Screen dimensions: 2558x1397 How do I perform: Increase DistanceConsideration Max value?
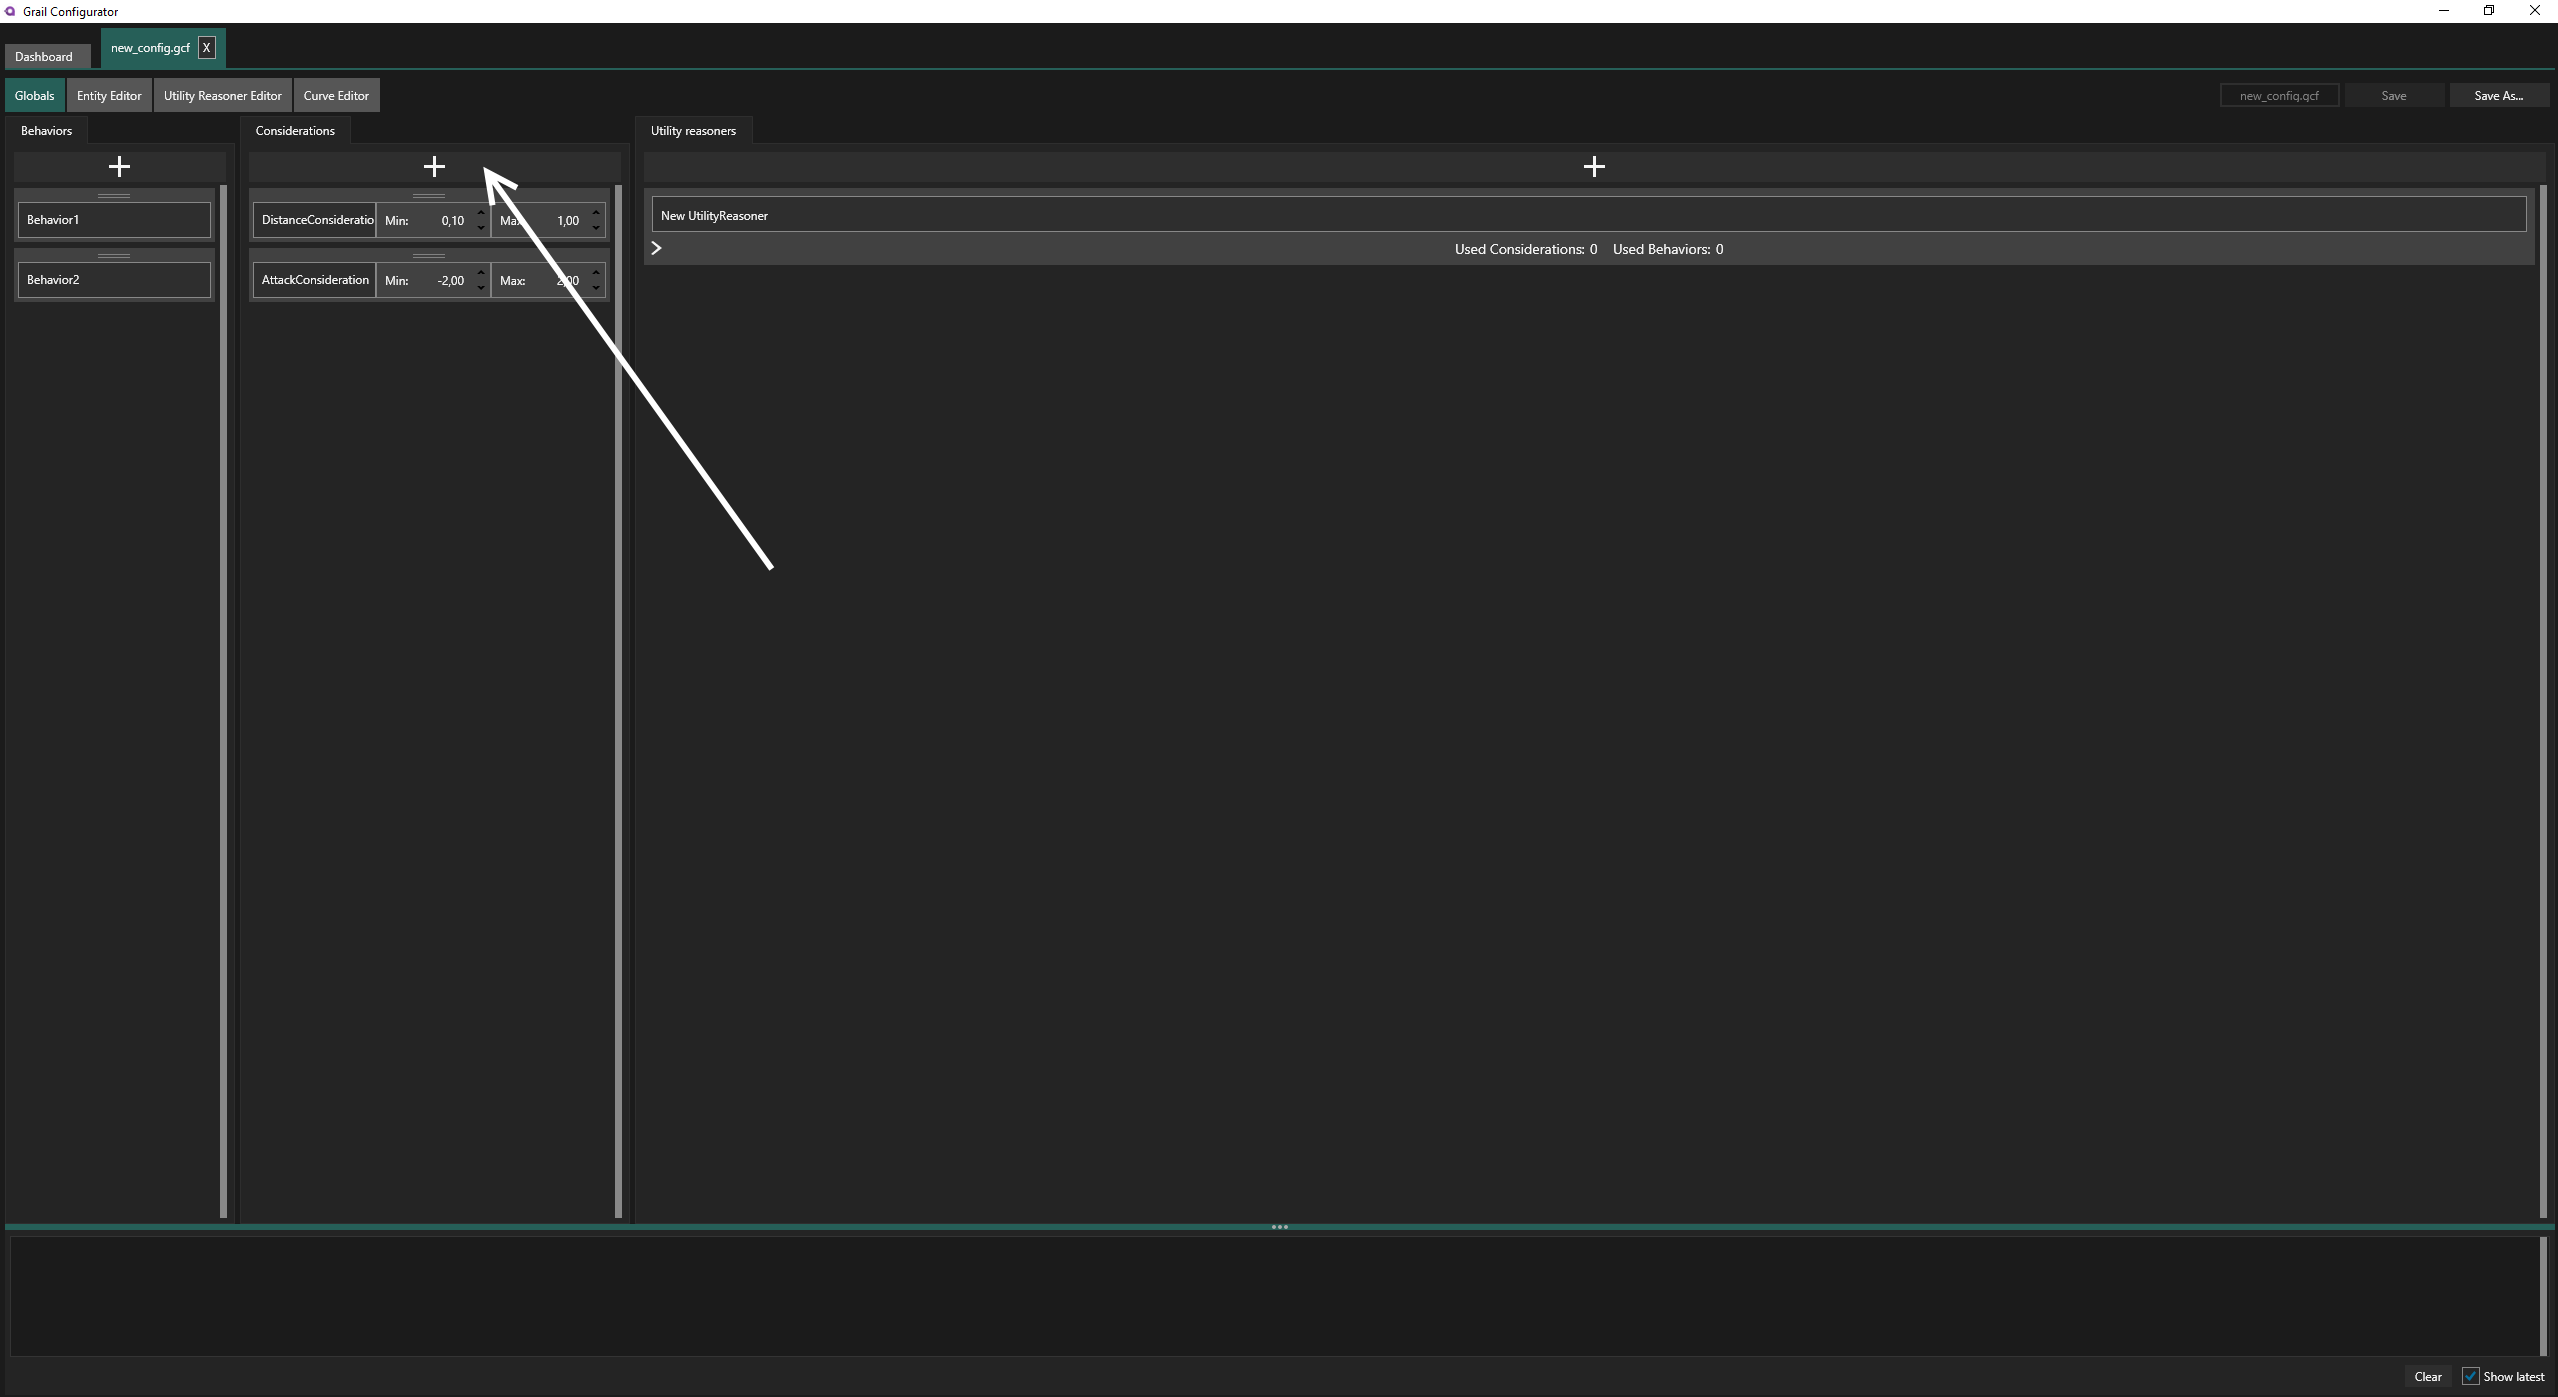point(596,212)
